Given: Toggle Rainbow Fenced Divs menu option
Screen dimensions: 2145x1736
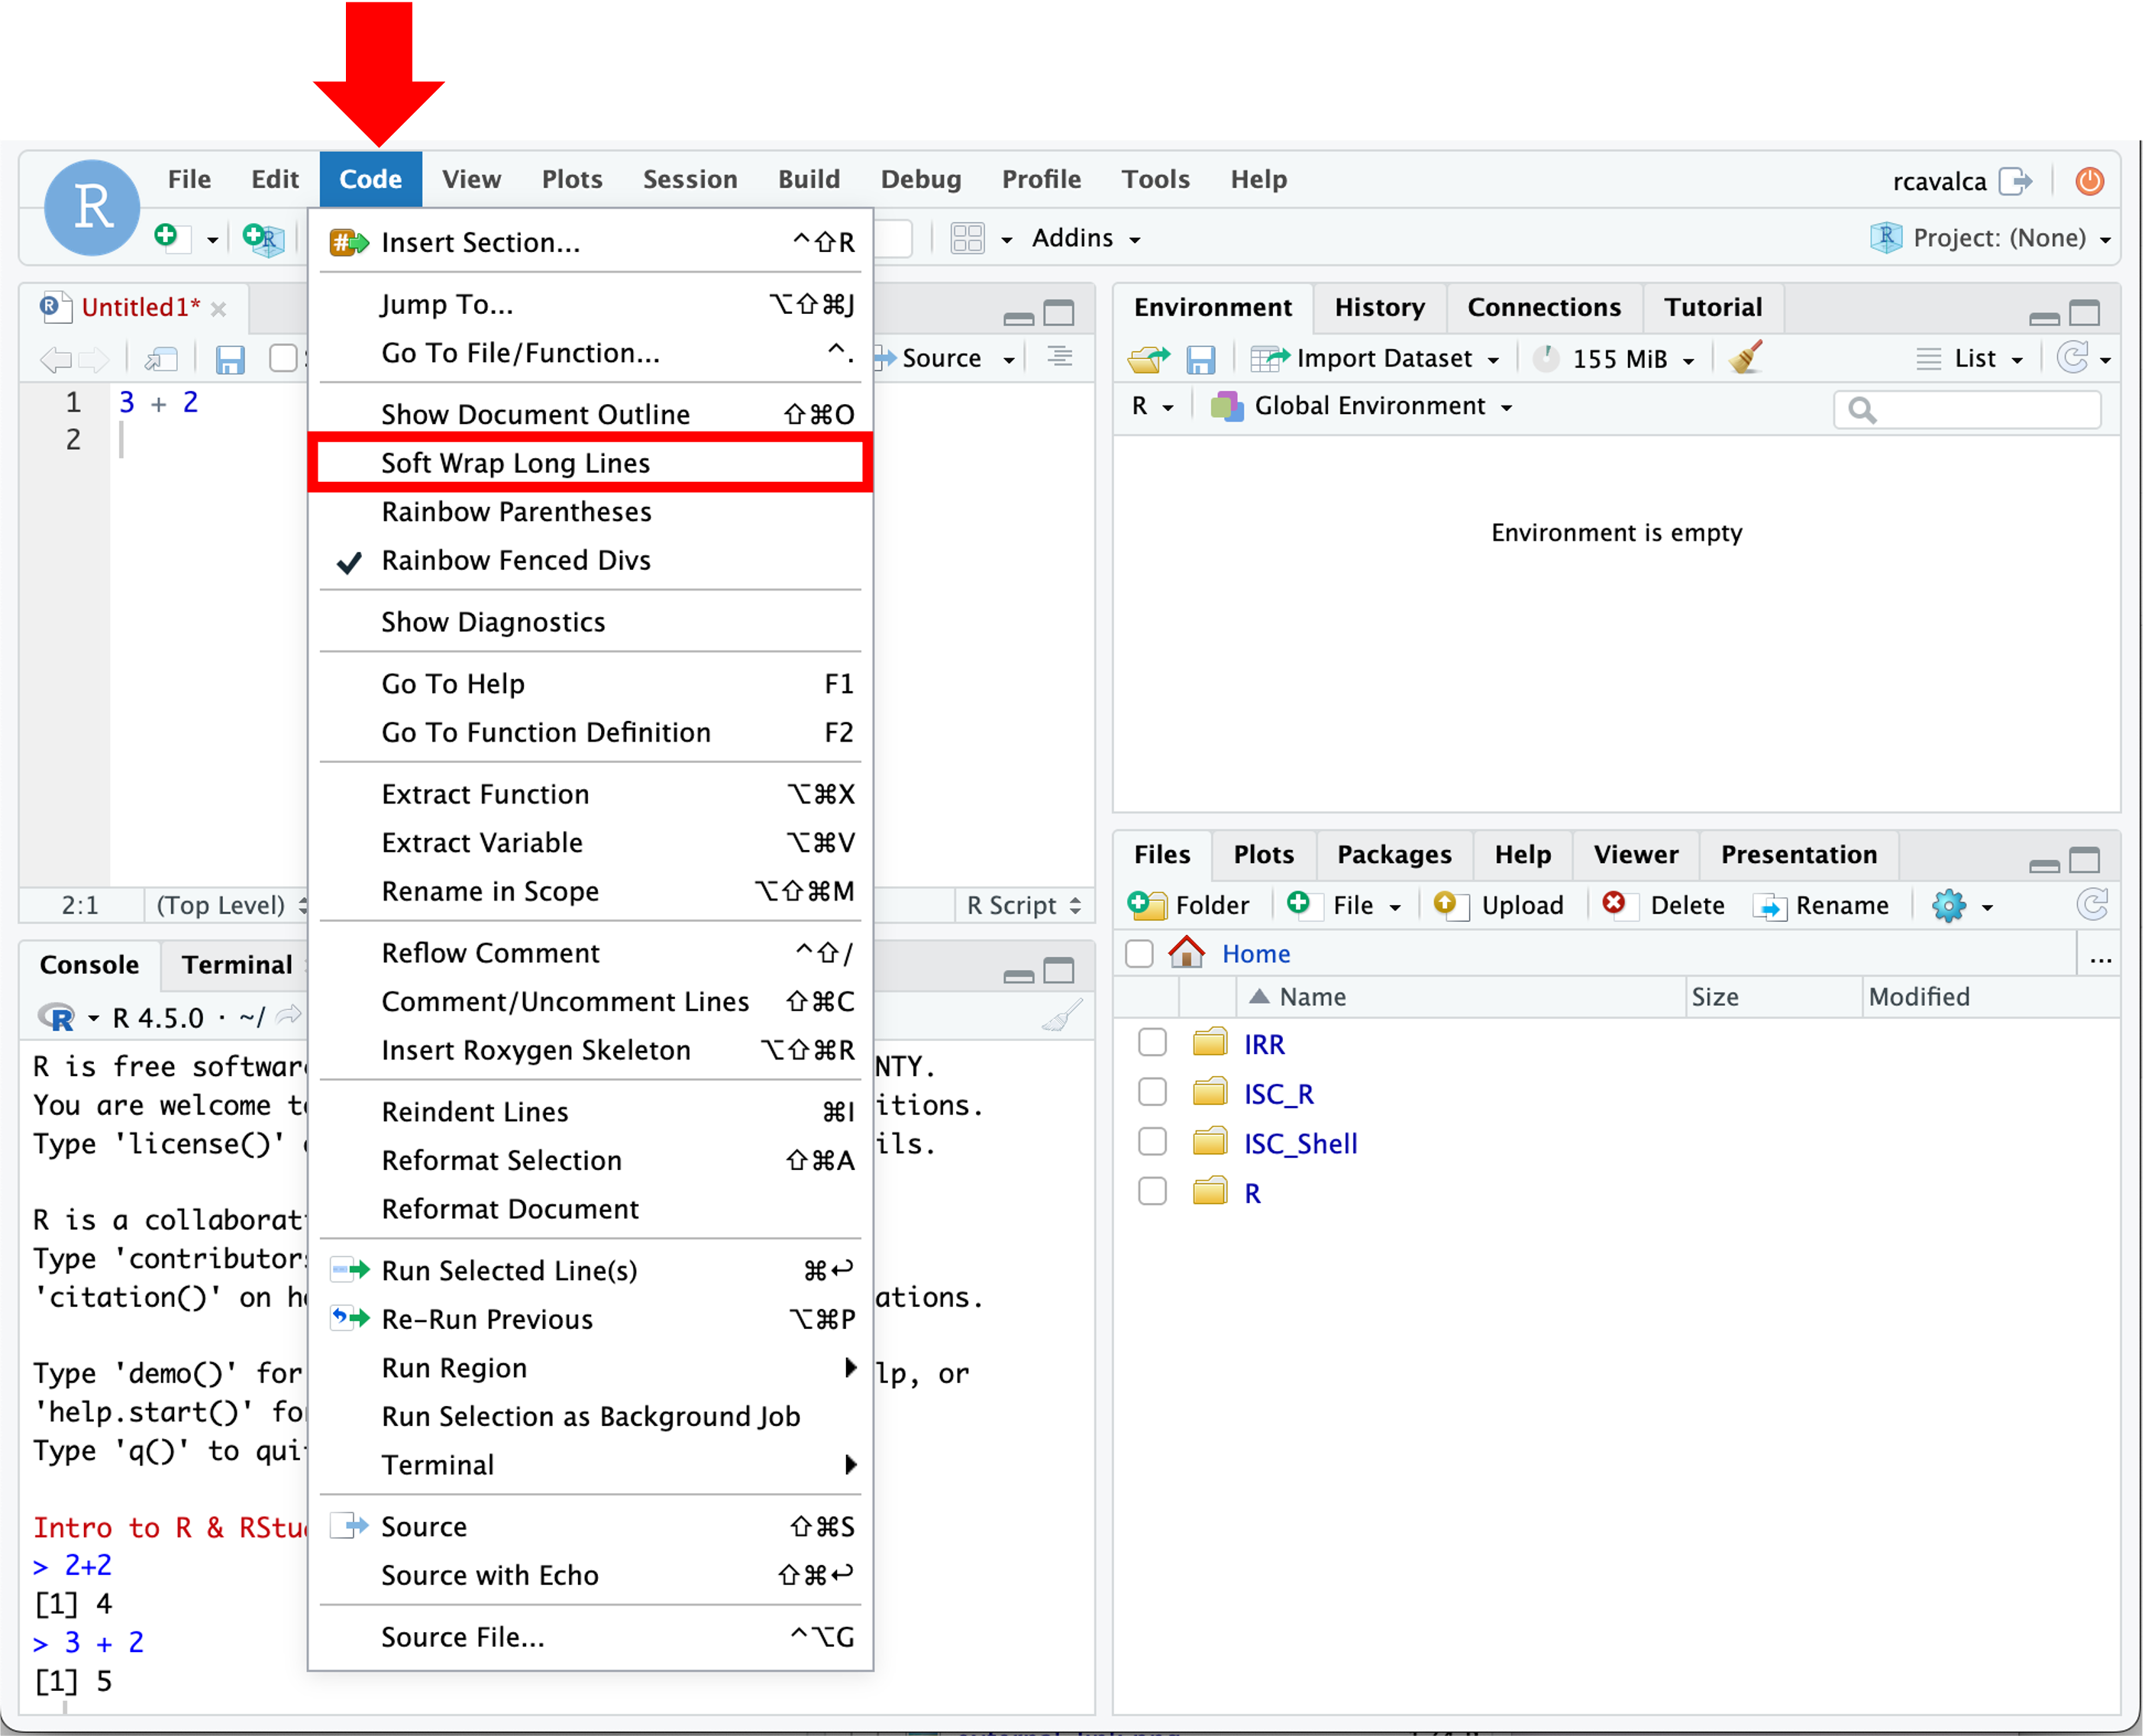Looking at the screenshot, I should click(516, 560).
